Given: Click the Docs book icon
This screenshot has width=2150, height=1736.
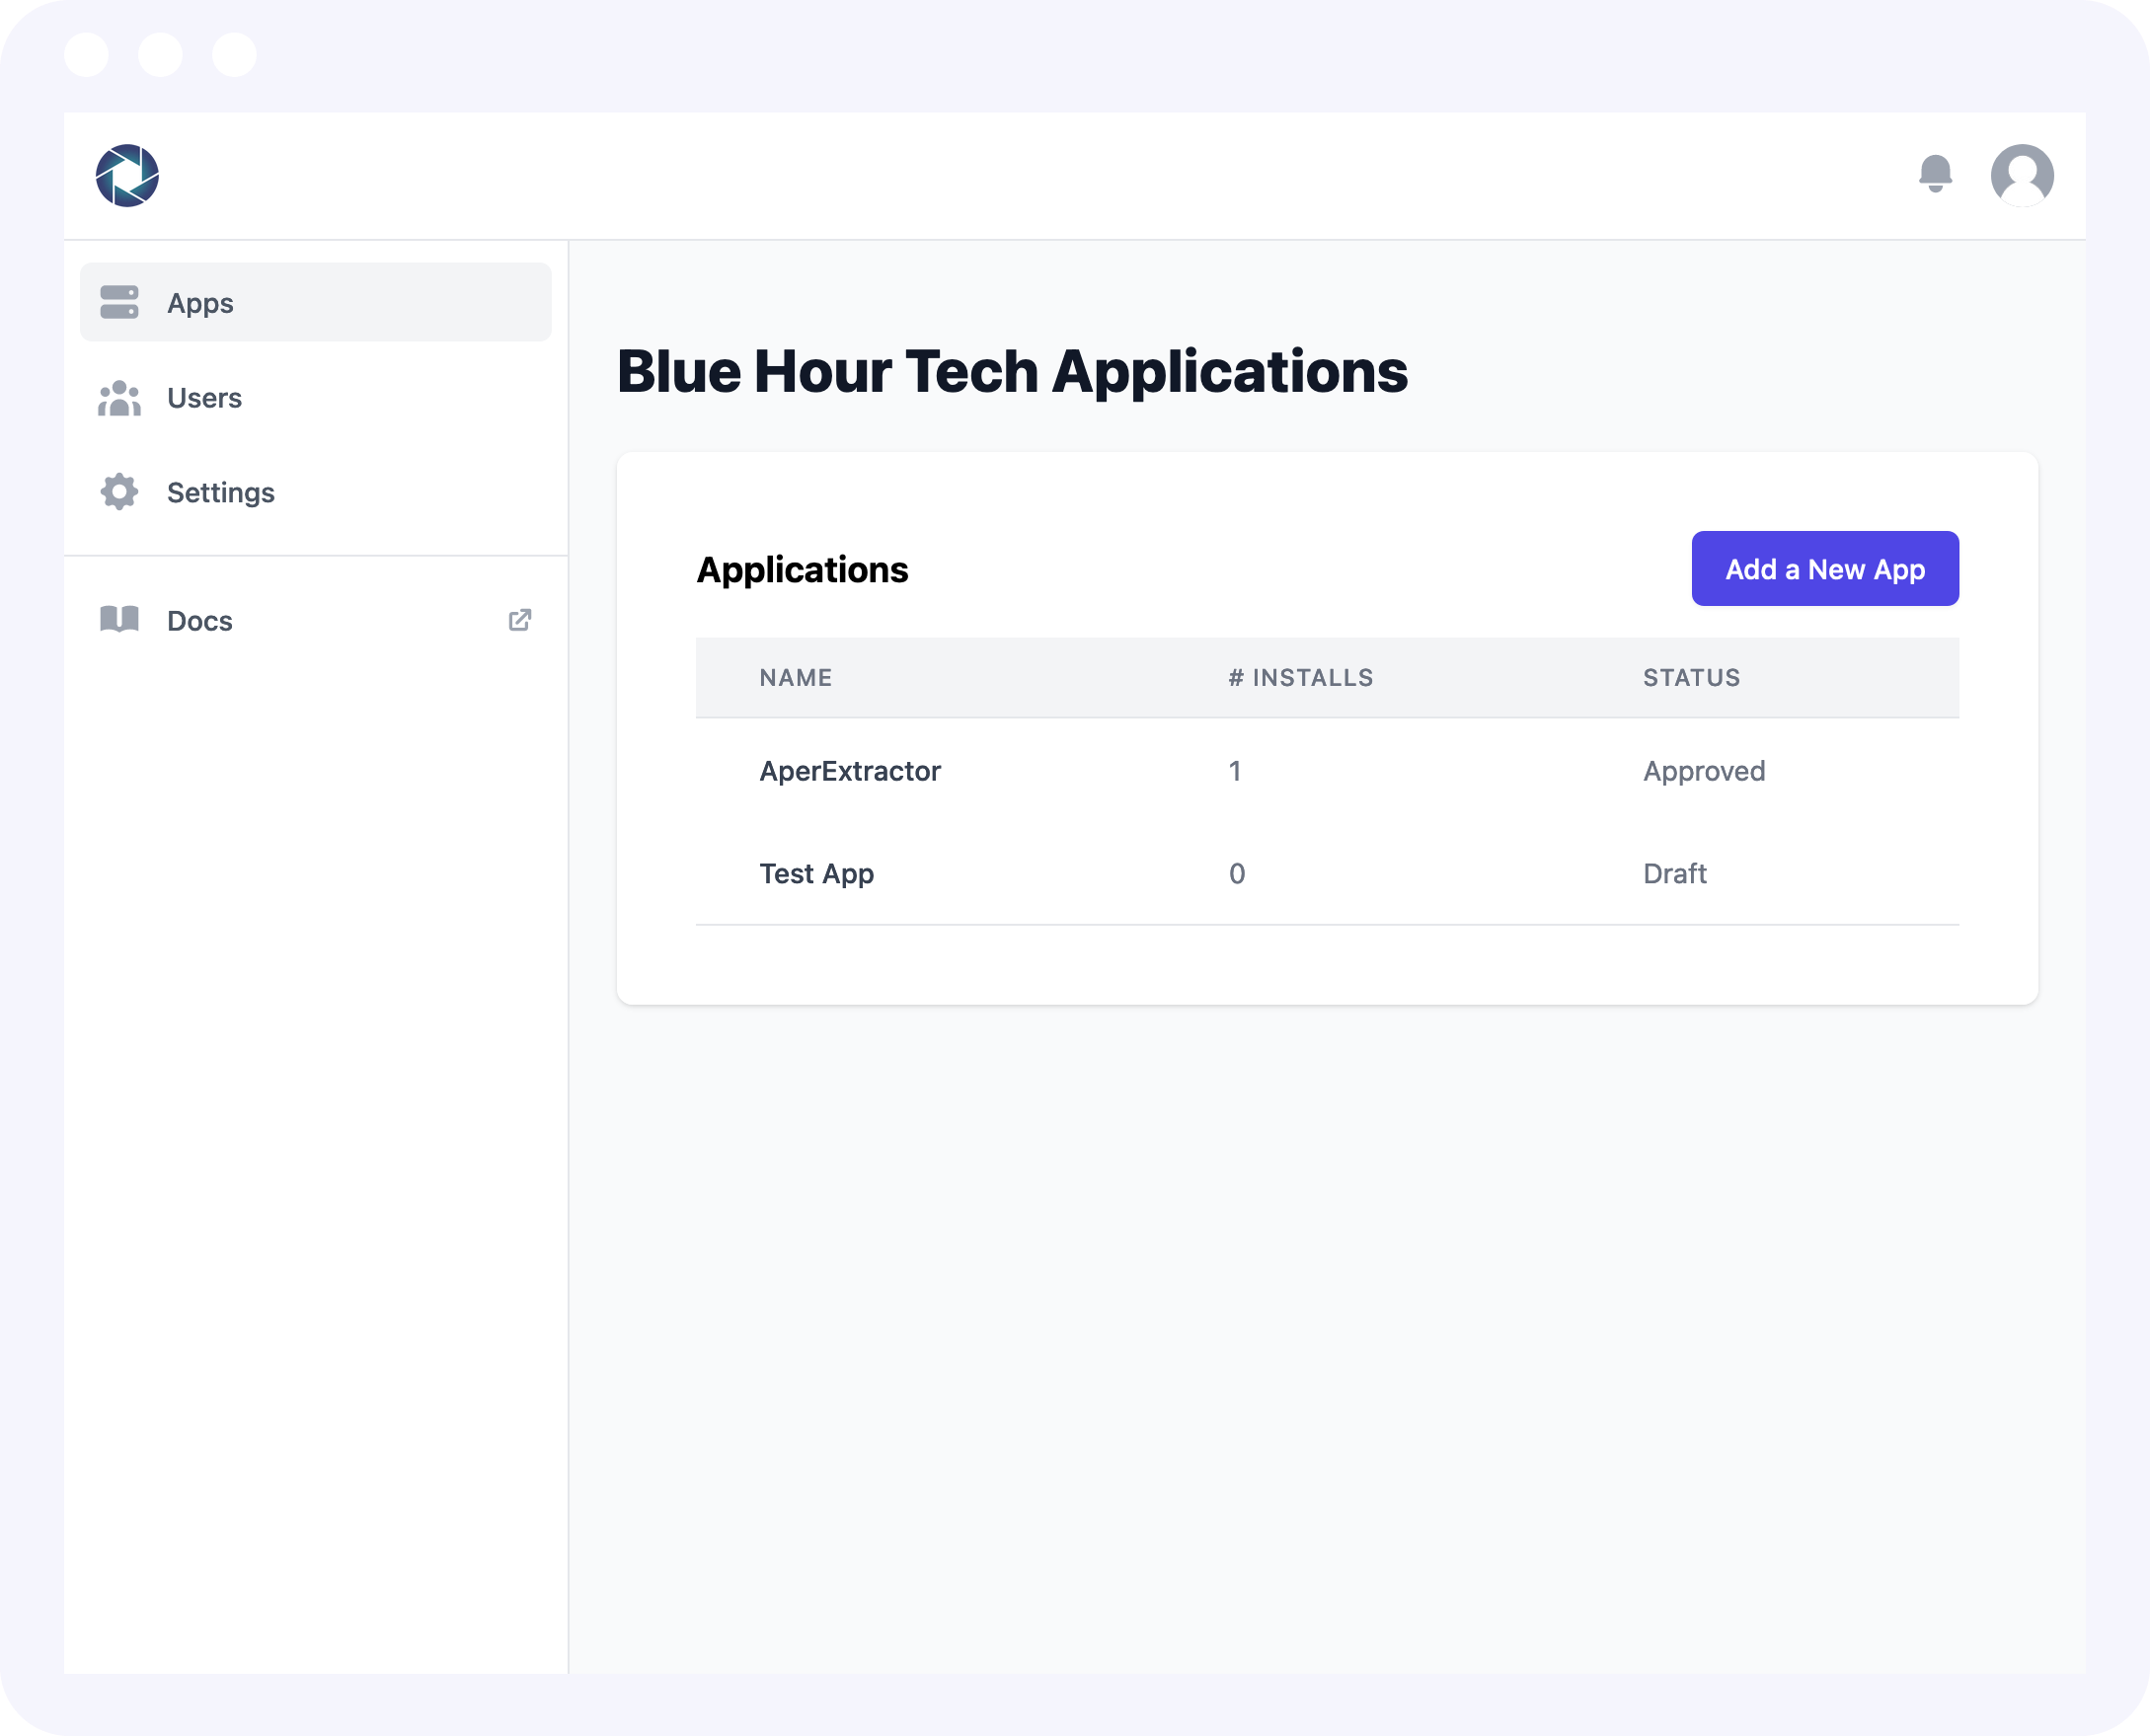Looking at the screenshot, I should pos(119,620).
